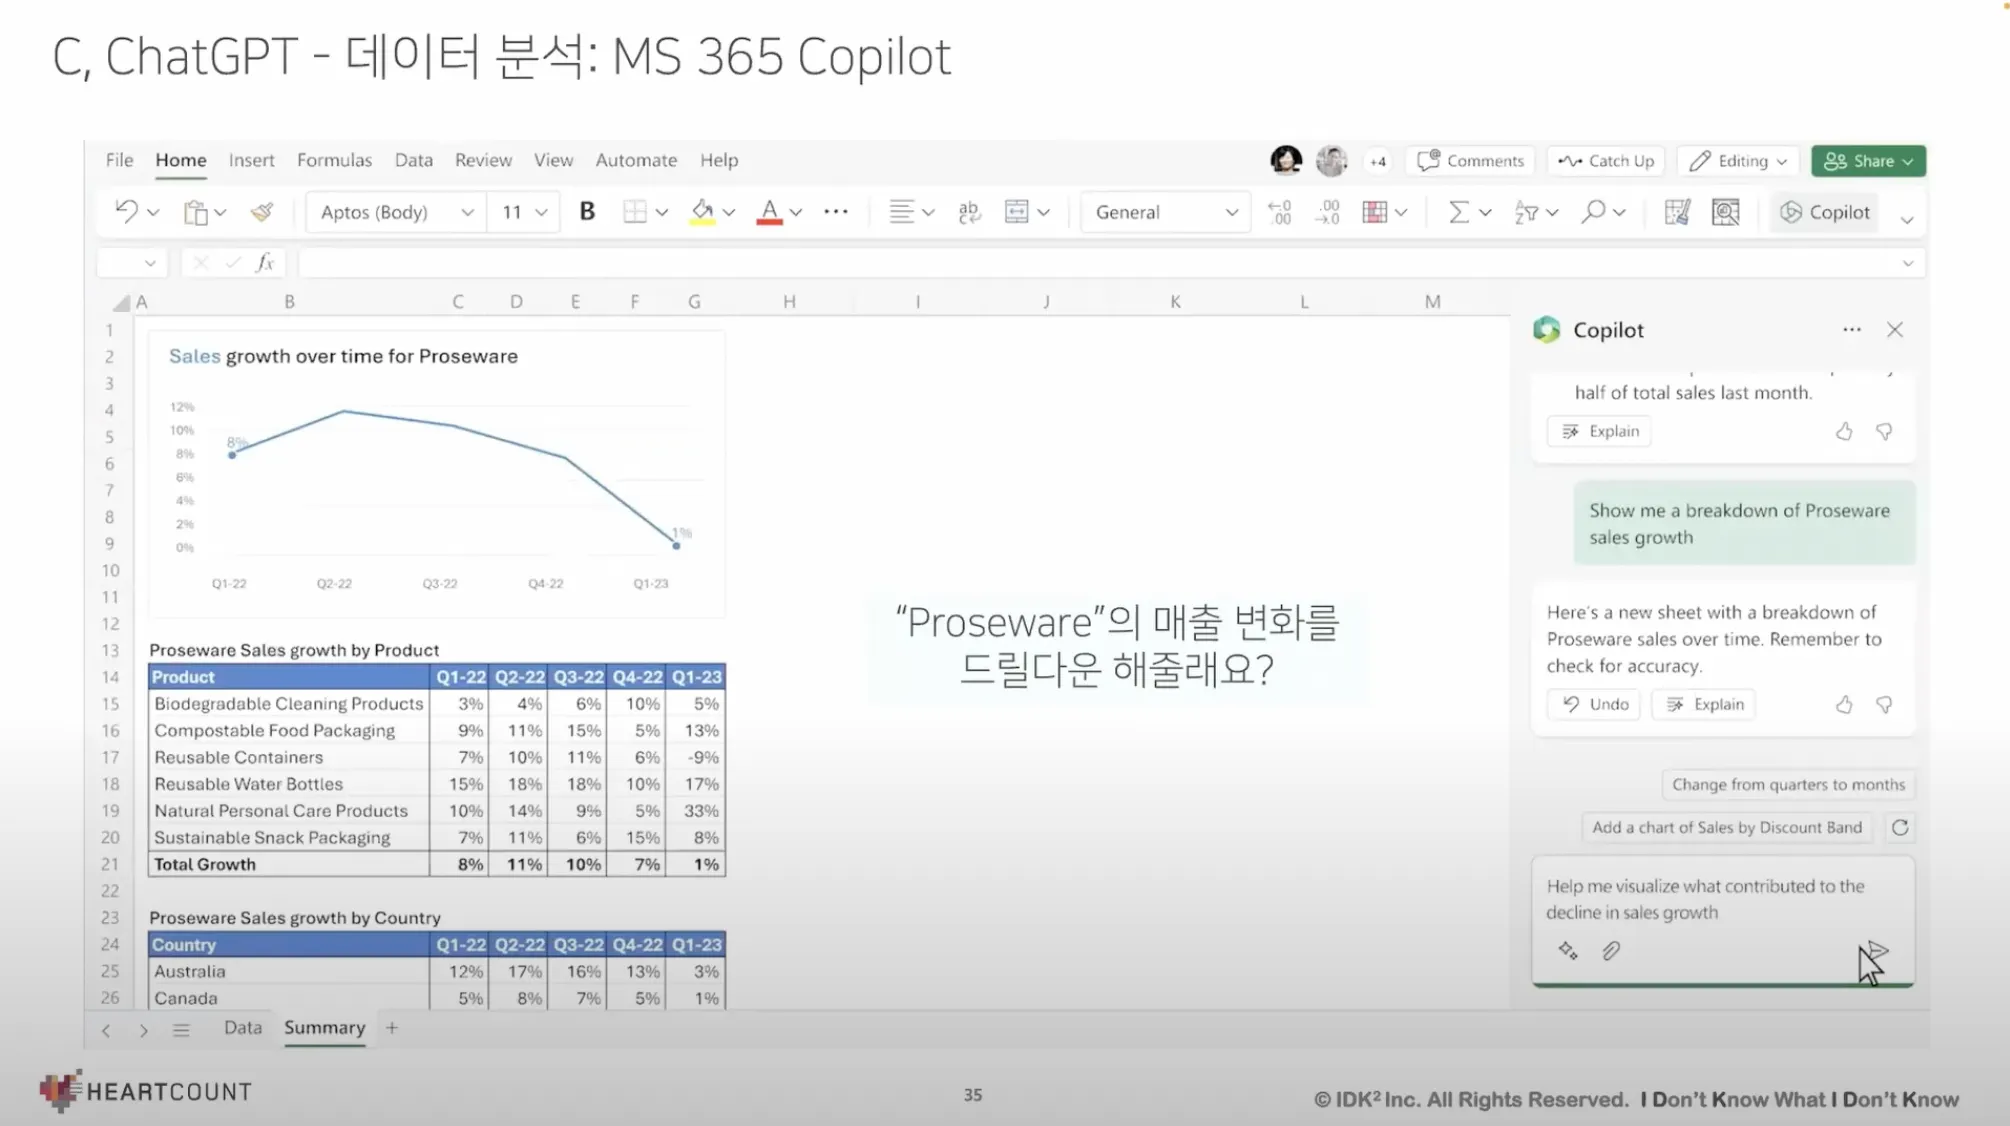
Task: Click the format painter icon
Action: 262,212
